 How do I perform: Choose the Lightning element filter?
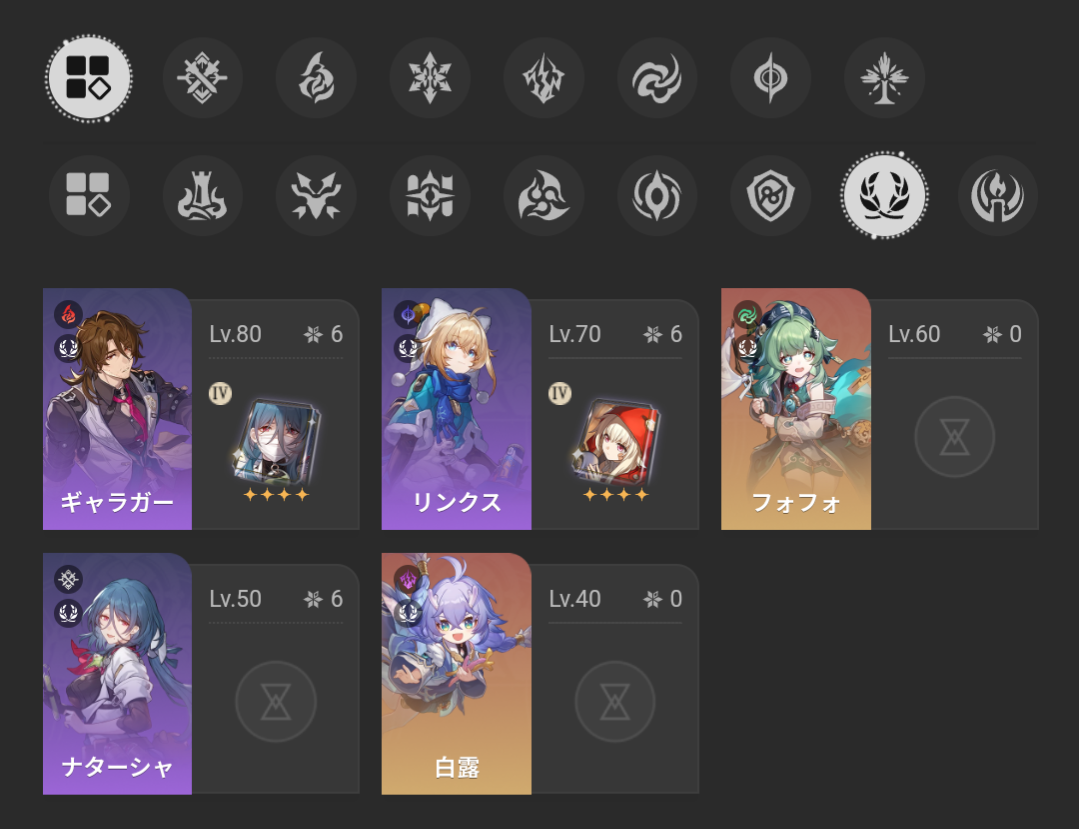[x=544, y=78]
